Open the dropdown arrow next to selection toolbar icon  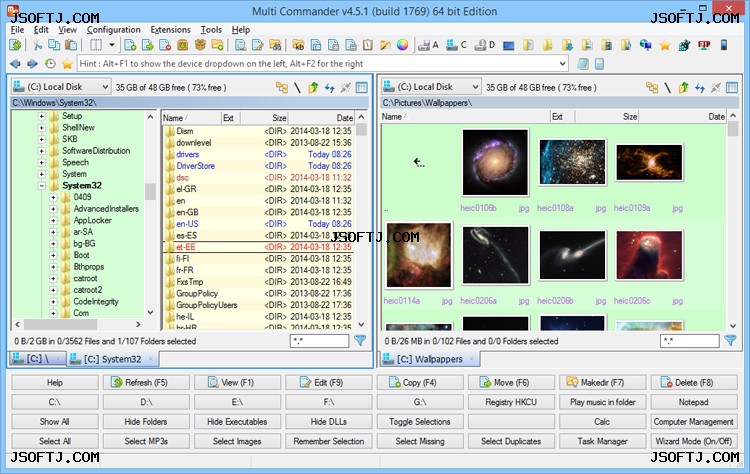click(x=111, y=45)
